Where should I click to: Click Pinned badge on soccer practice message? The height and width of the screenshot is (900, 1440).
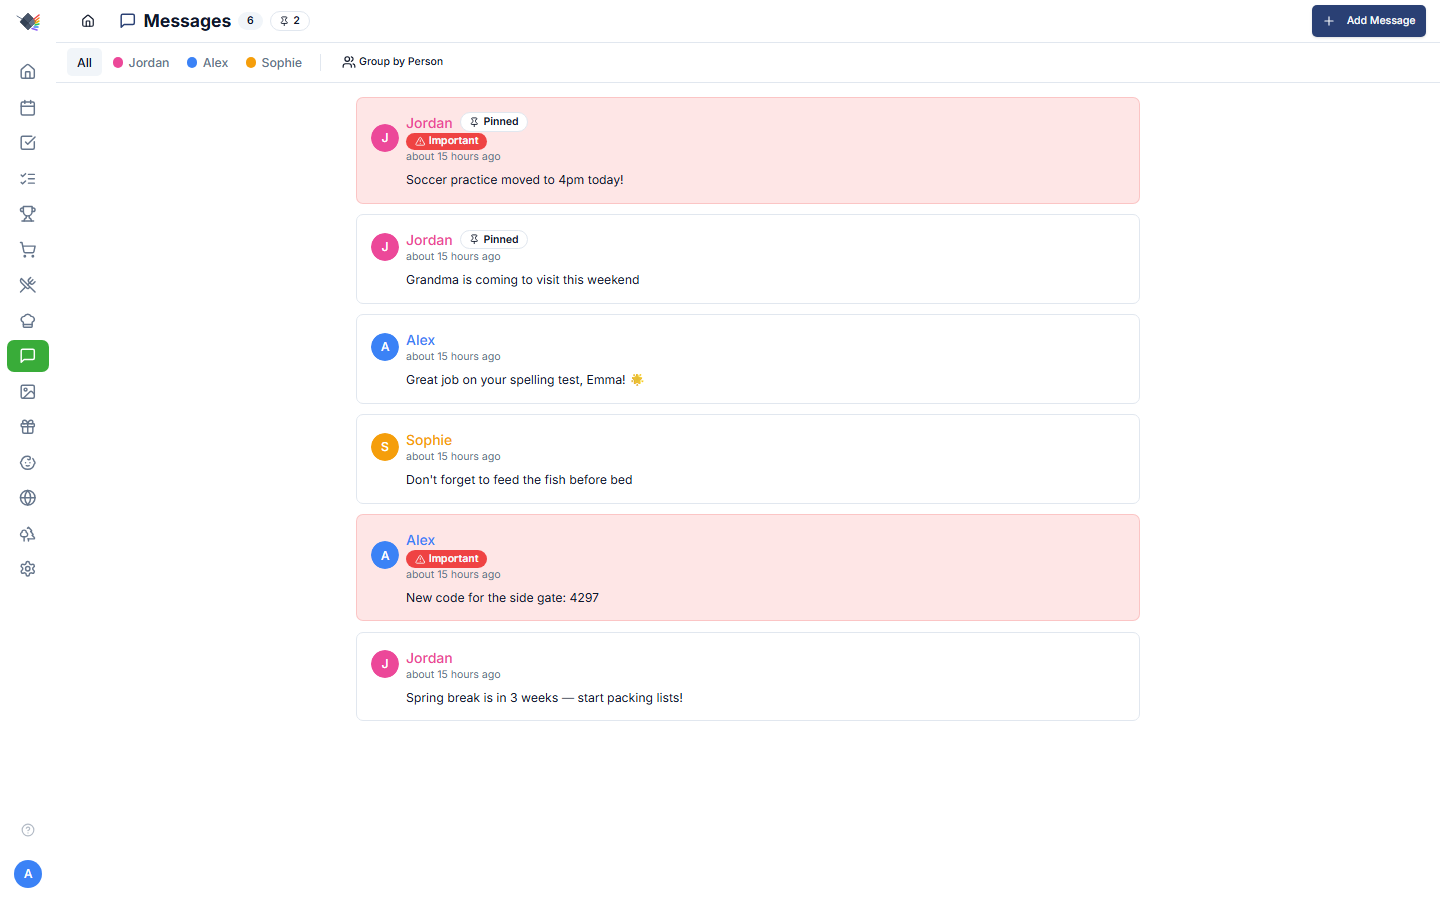click(x=494, y=122)
